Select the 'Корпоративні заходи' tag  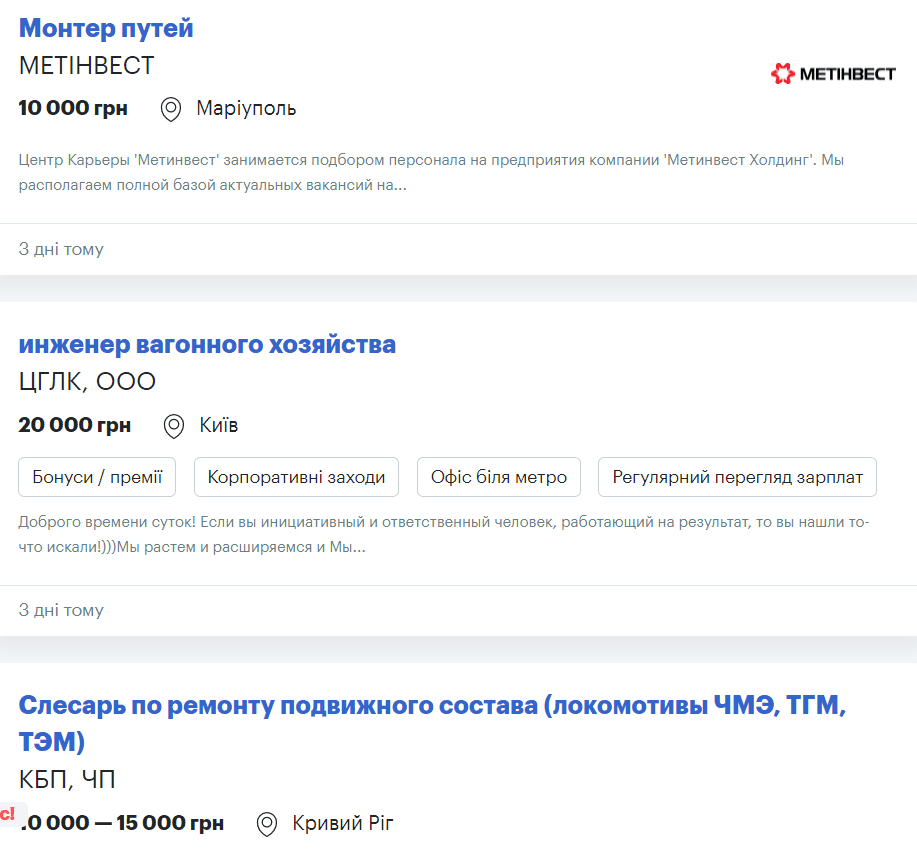coord(296,477)
